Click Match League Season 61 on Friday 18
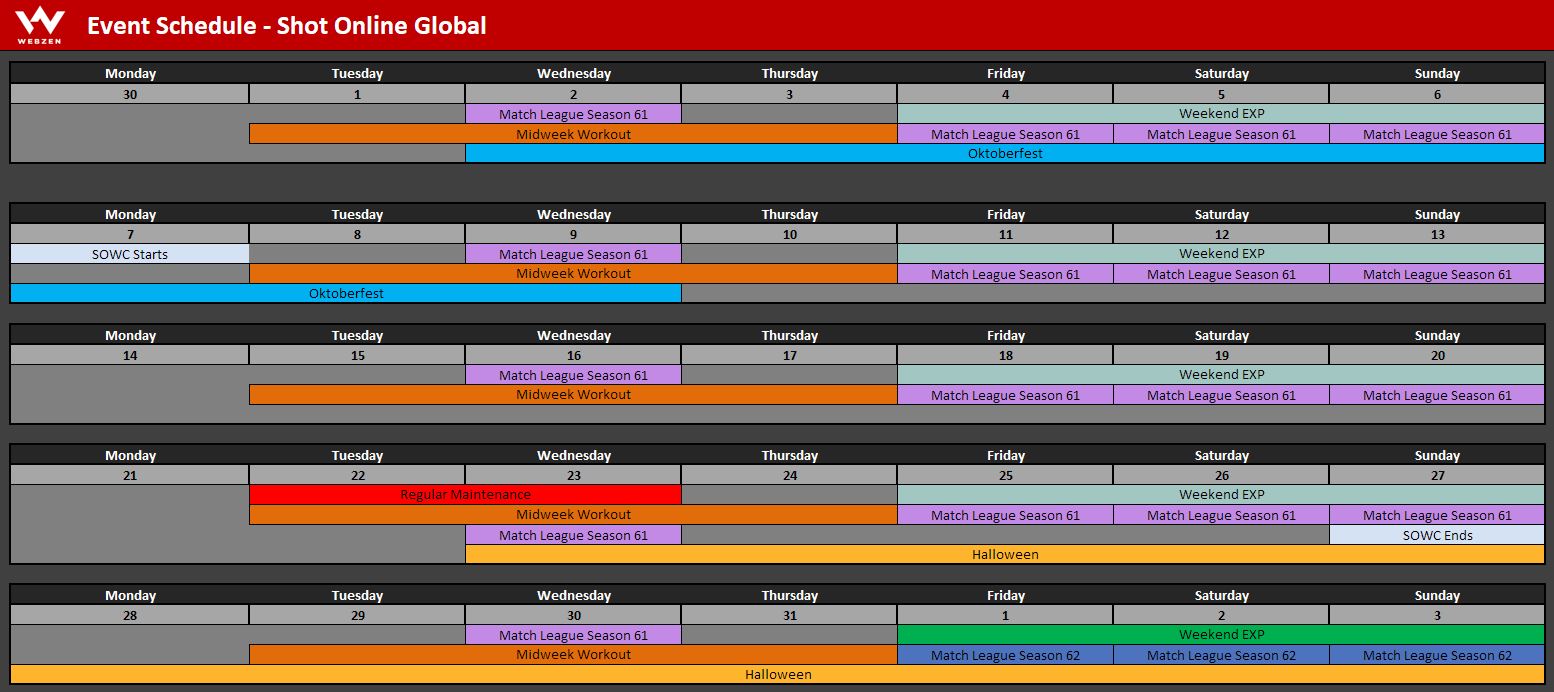This screenshot has width=1554, height=692. click(x=1005, y=395)
